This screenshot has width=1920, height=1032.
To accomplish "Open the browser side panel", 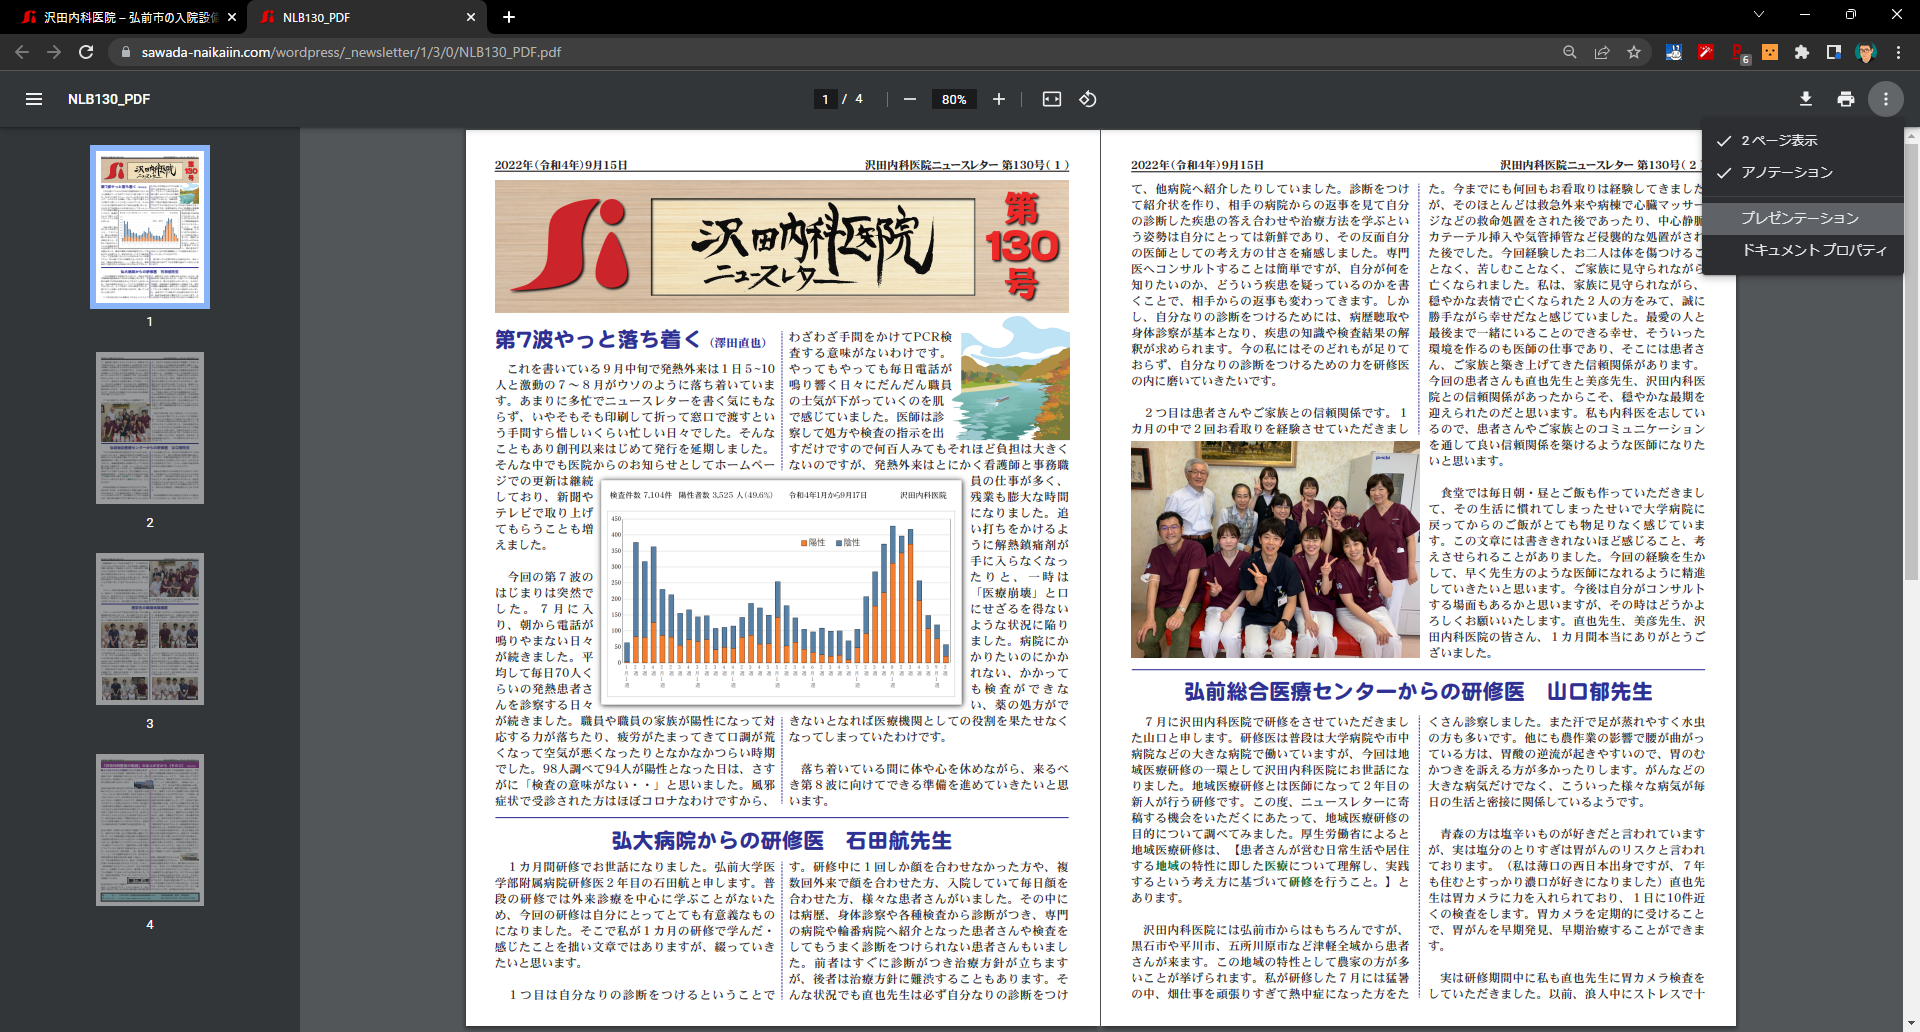I will pos(1834,52).
